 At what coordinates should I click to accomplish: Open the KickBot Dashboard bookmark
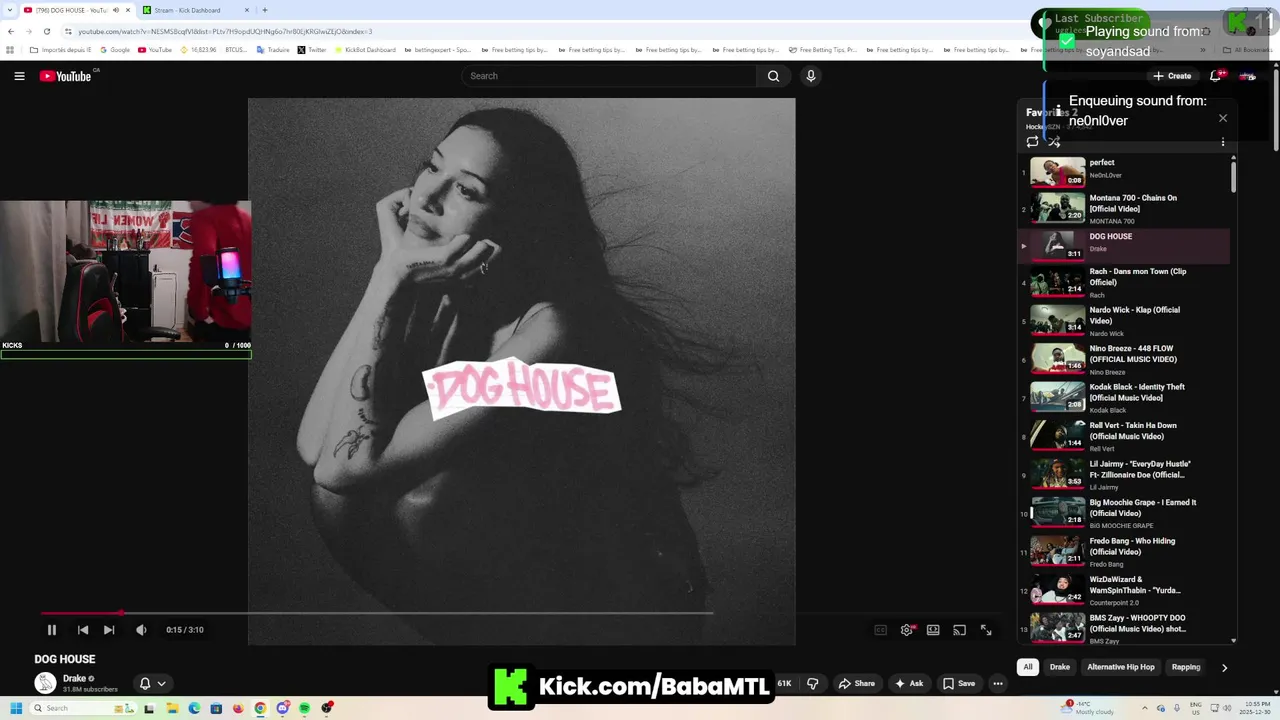click(365, 49)
